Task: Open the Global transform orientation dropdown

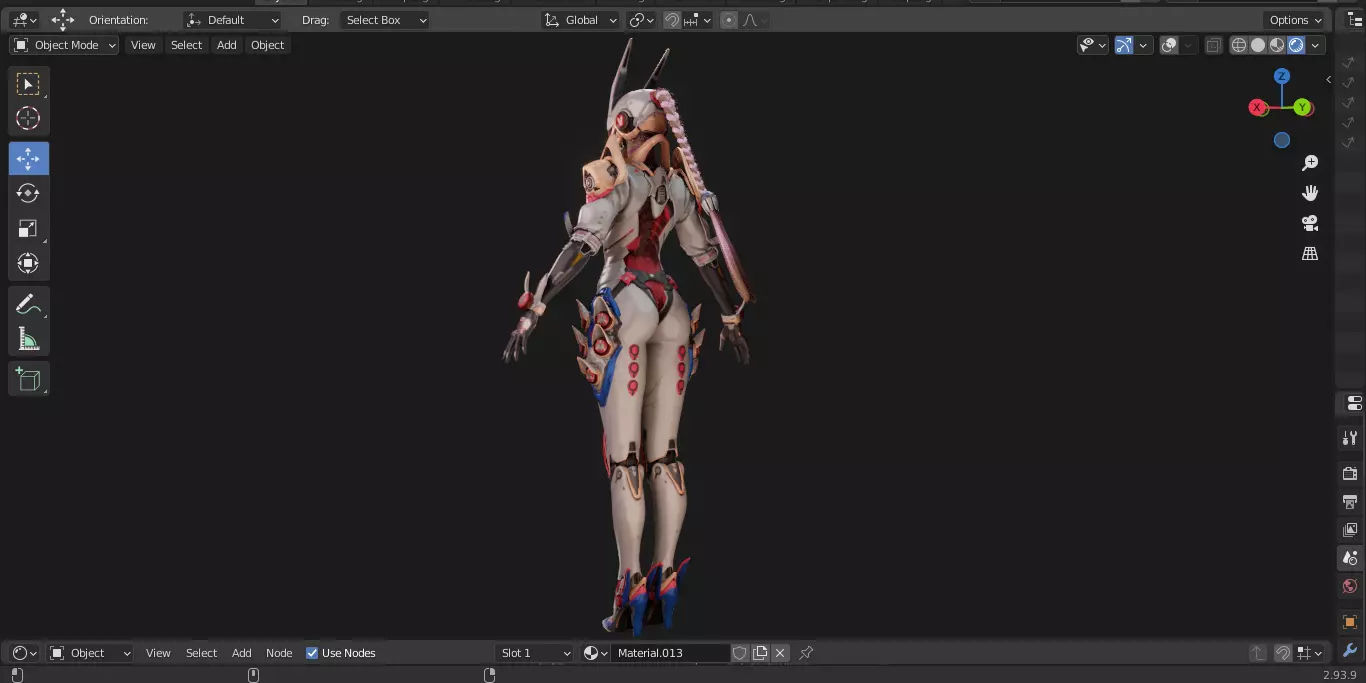Action: point(581,20)
